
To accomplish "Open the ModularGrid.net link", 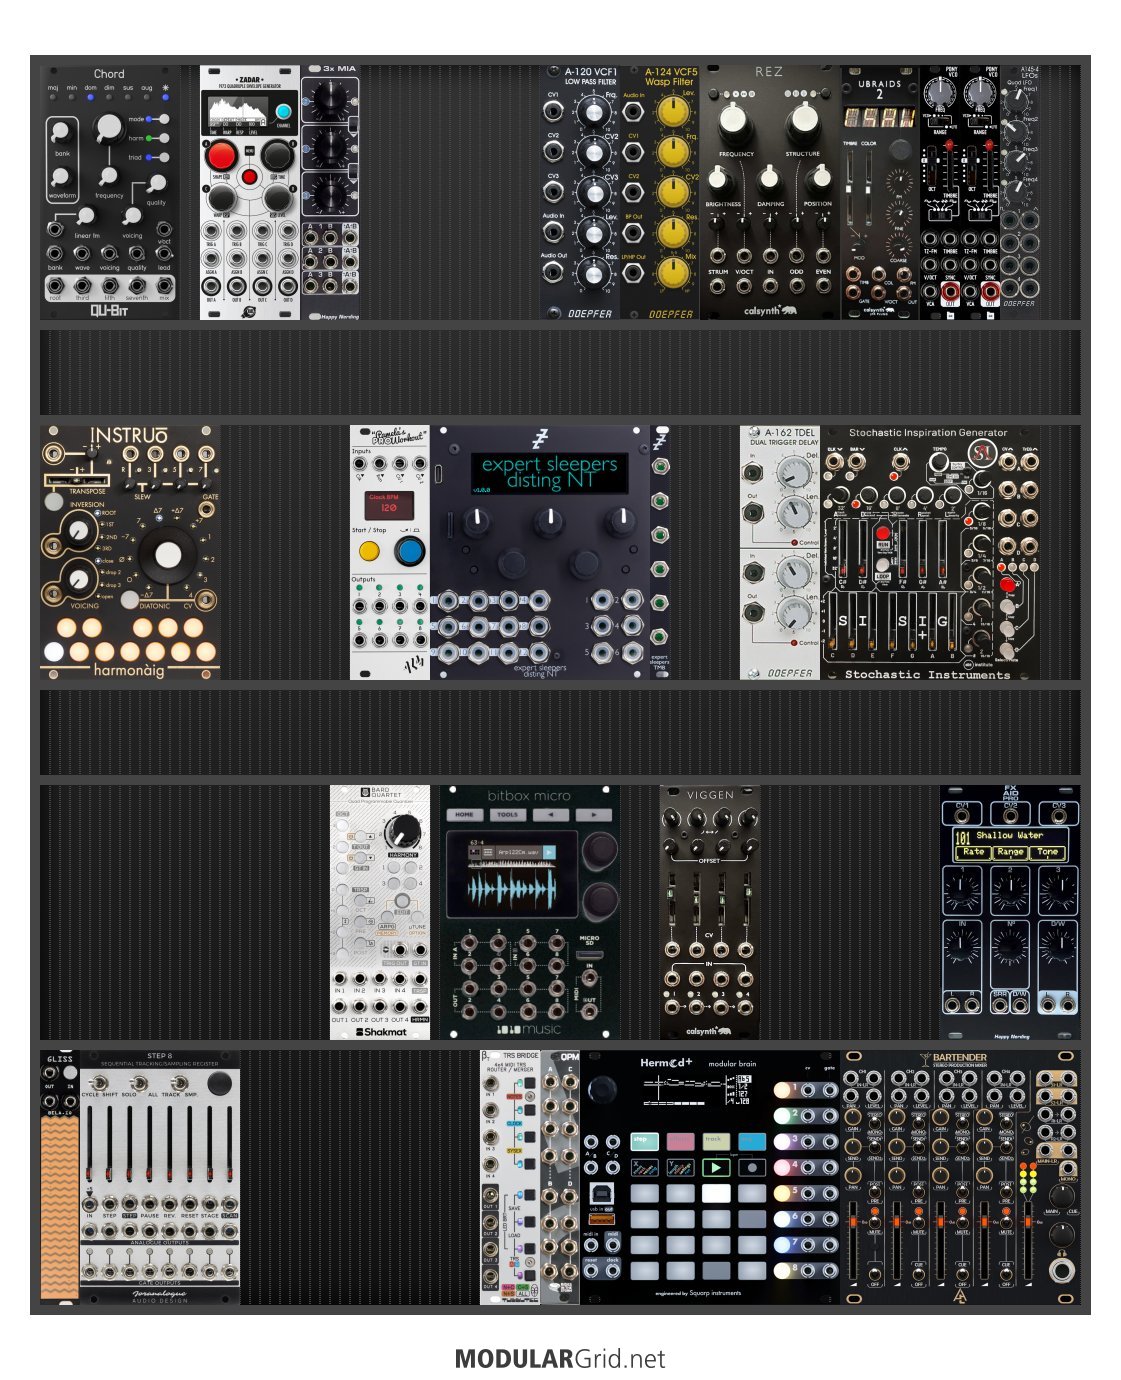I will tap(560, 1359).
